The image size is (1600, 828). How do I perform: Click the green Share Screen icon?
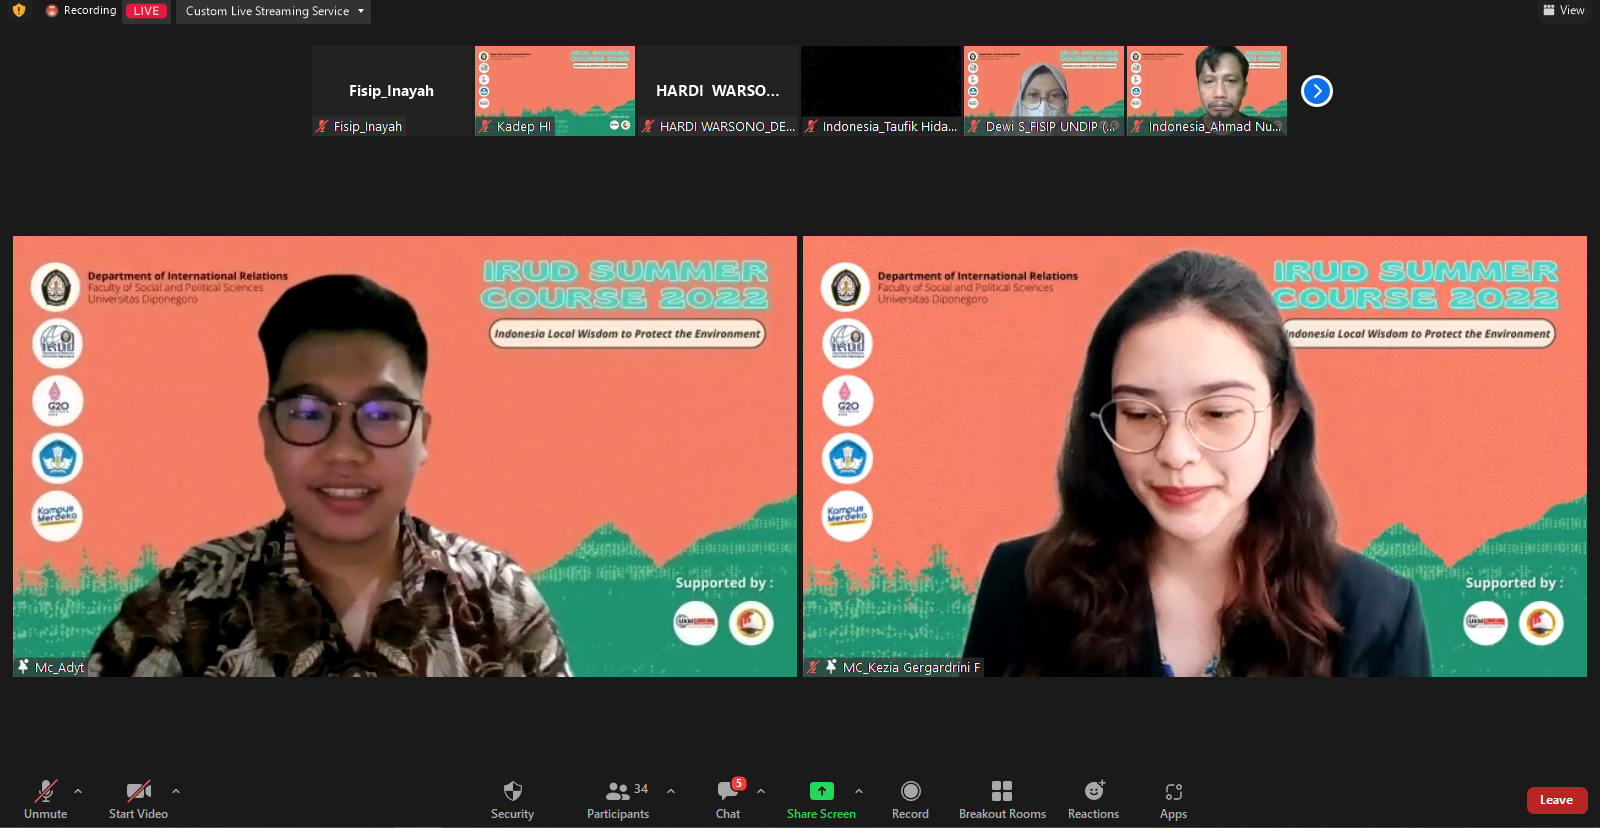point(821,791)
